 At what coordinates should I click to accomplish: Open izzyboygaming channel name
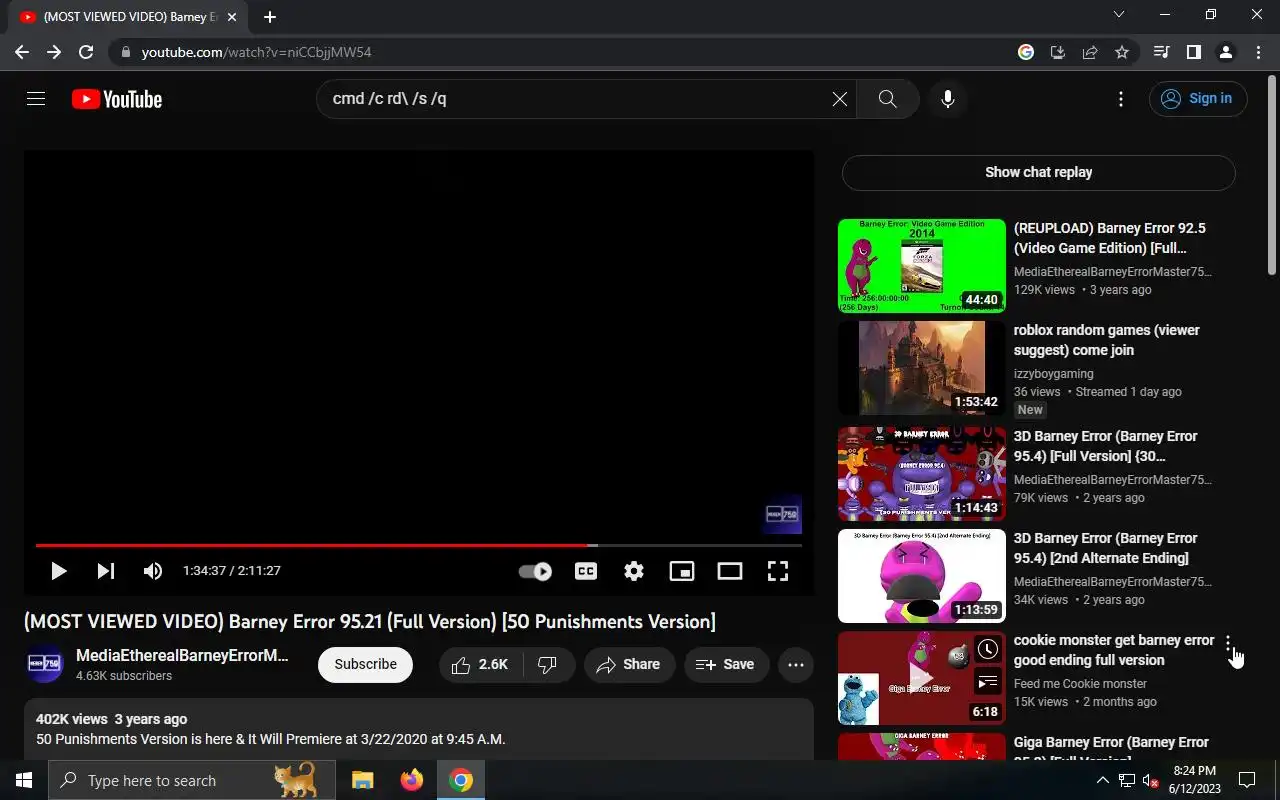tap(1053, 374)
